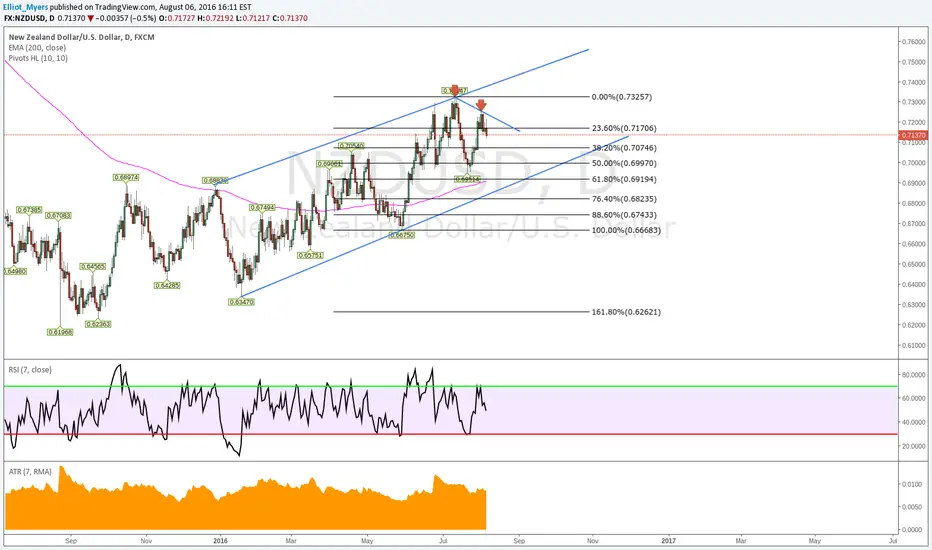Viewport: 932px width, 550px height.
Task: Click the 61.80%(0.69194) Fibonacci label
Action: 624,179
